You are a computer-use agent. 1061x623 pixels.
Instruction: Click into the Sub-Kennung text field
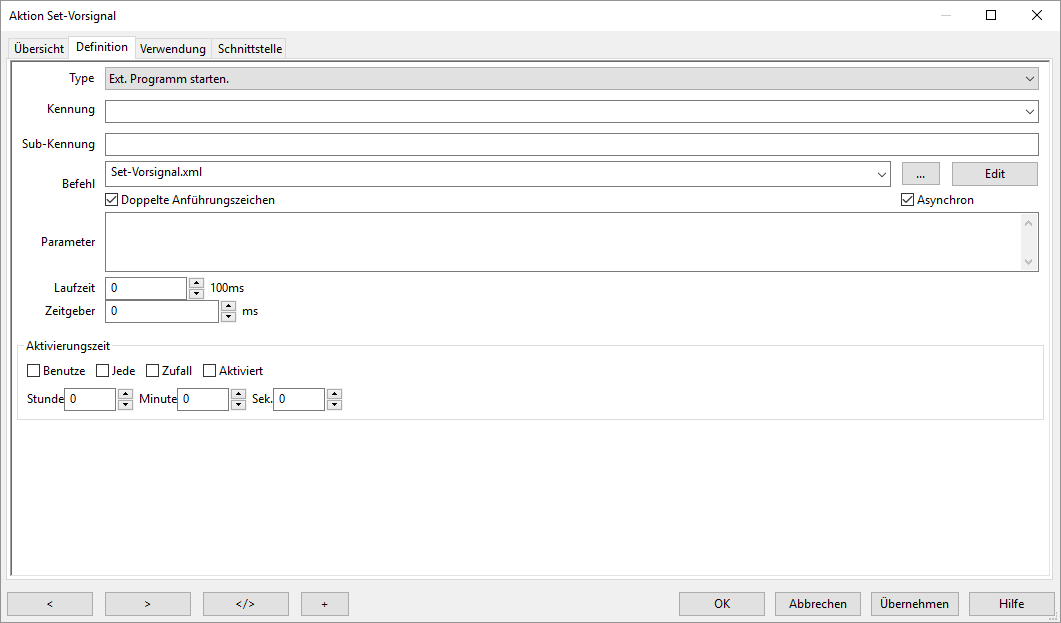(572, 144)
